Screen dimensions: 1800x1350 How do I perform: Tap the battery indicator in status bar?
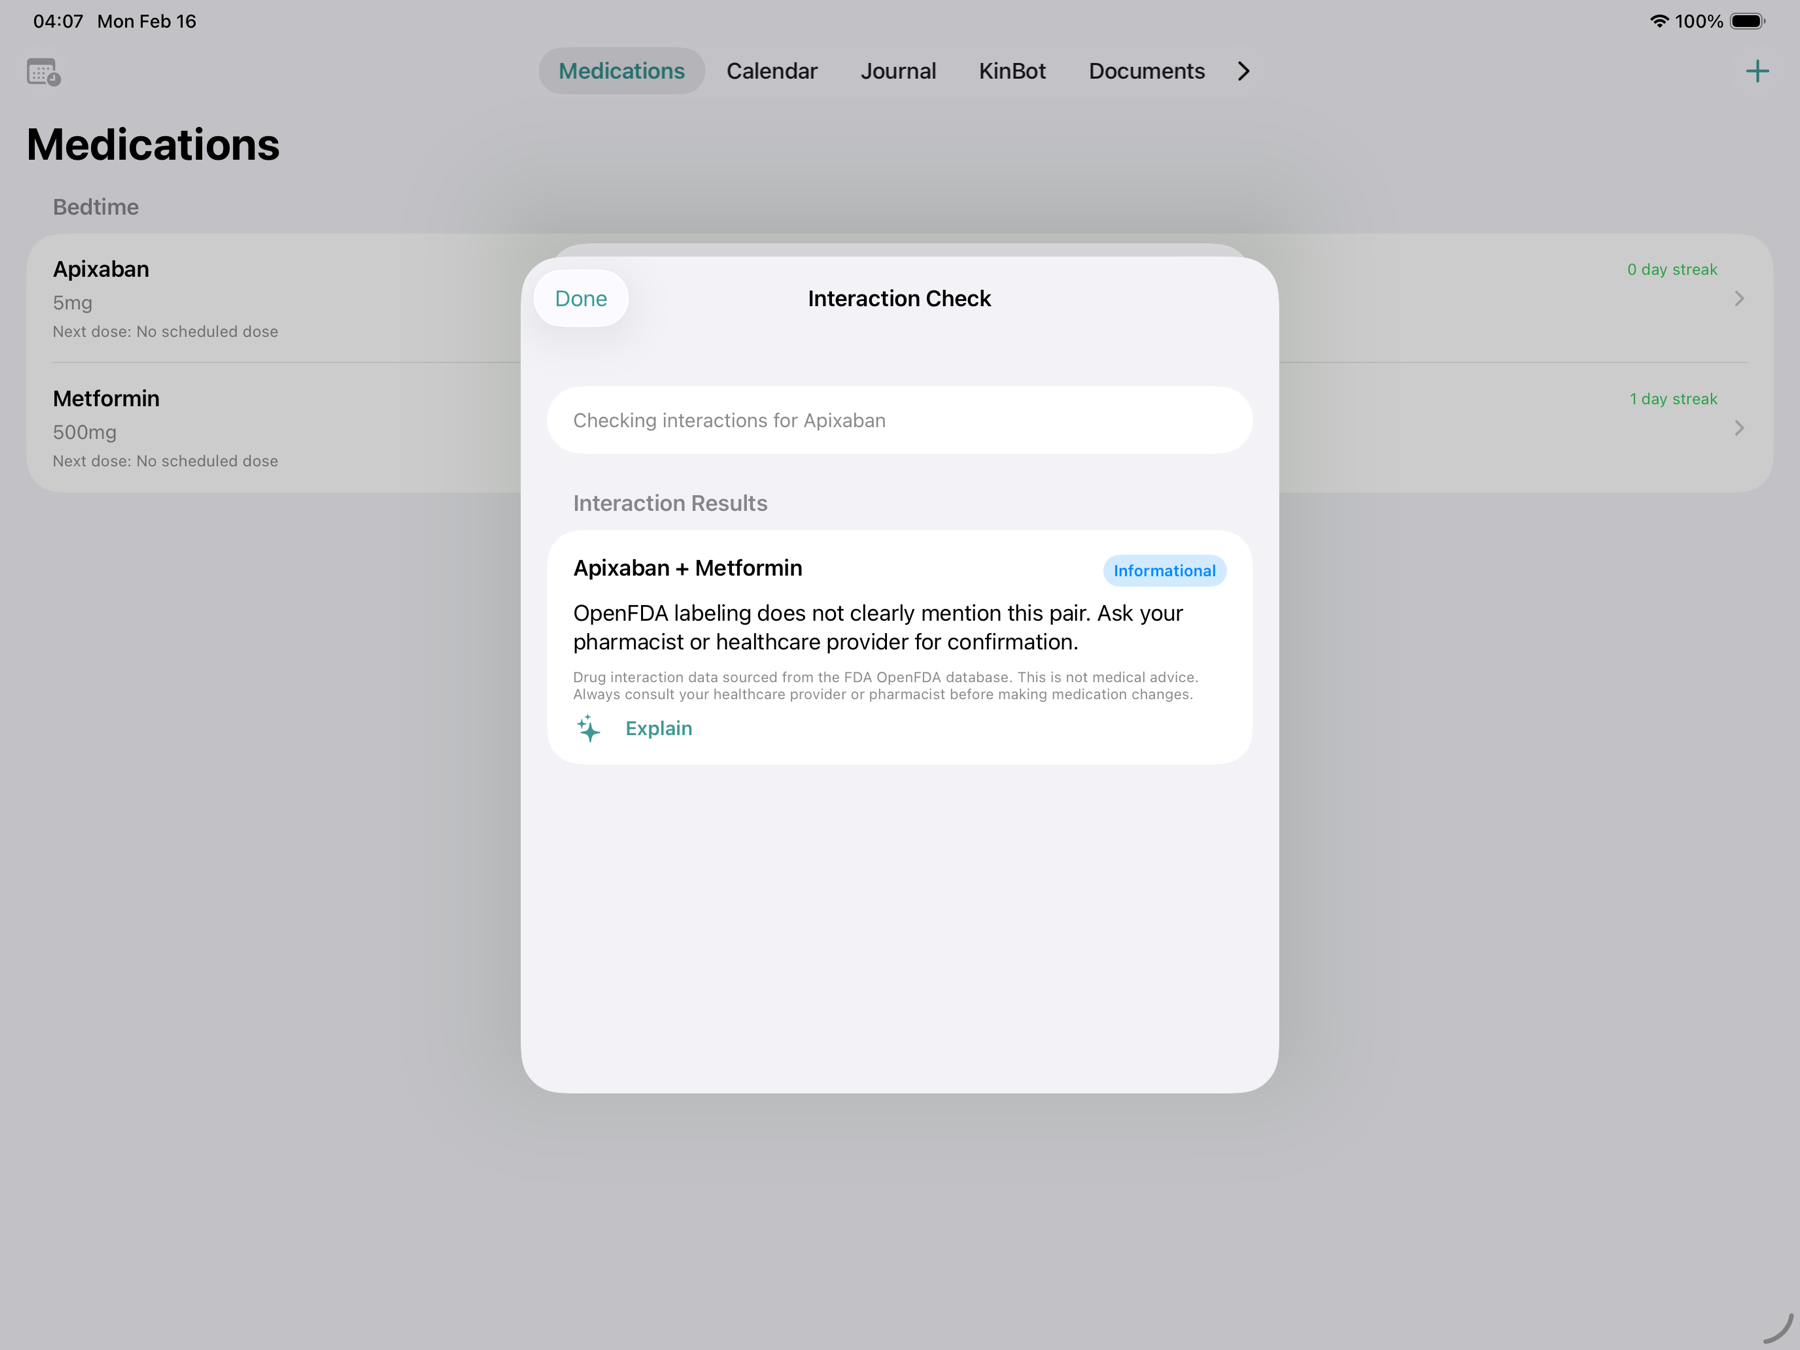click(1745, 20)
